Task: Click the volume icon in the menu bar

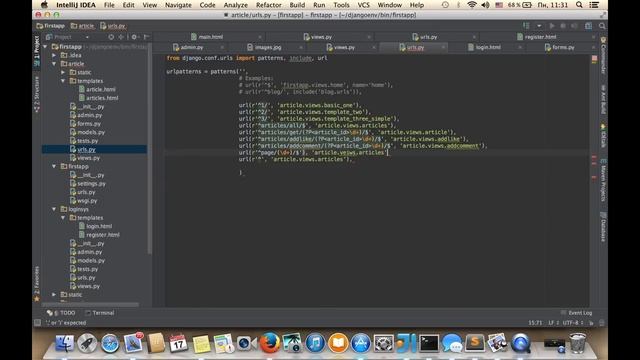Action: point(485,5)
